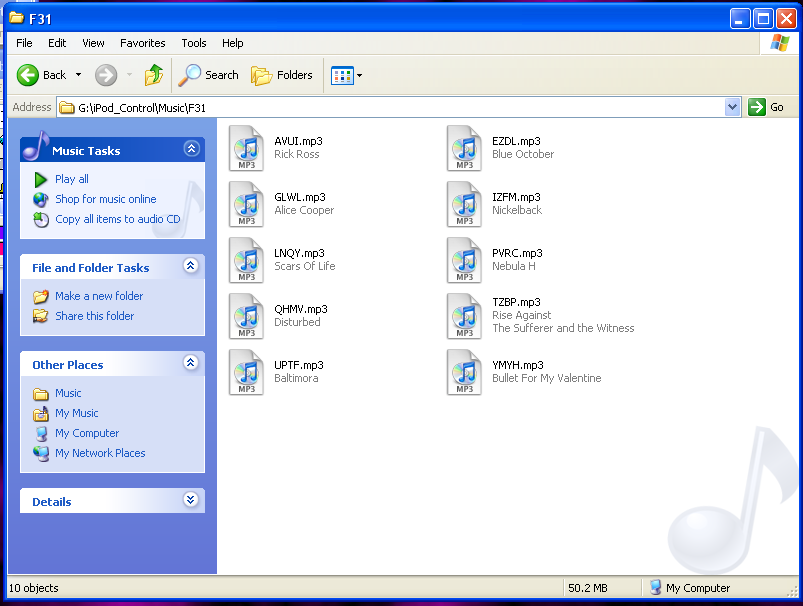Click the EZDL.mp3 file name

click(x=516, y=141)
